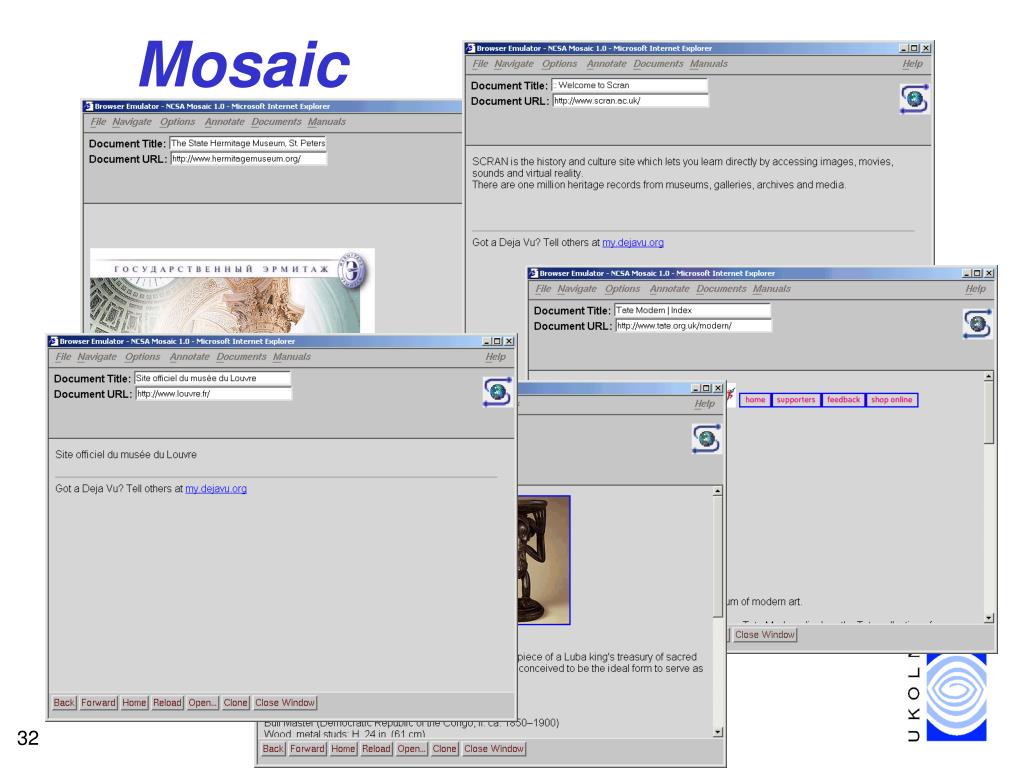This screenshot has width=1024, height=768.
Task: Open Help menu in partially hidden Luba window
Action: coord(704,404)
